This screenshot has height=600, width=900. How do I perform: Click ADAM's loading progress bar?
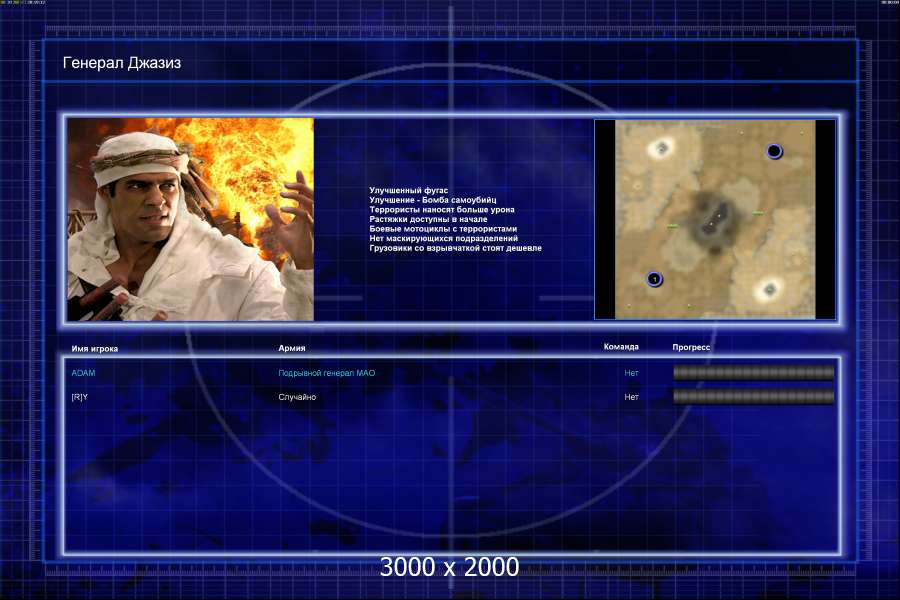[x=754, y=373]
